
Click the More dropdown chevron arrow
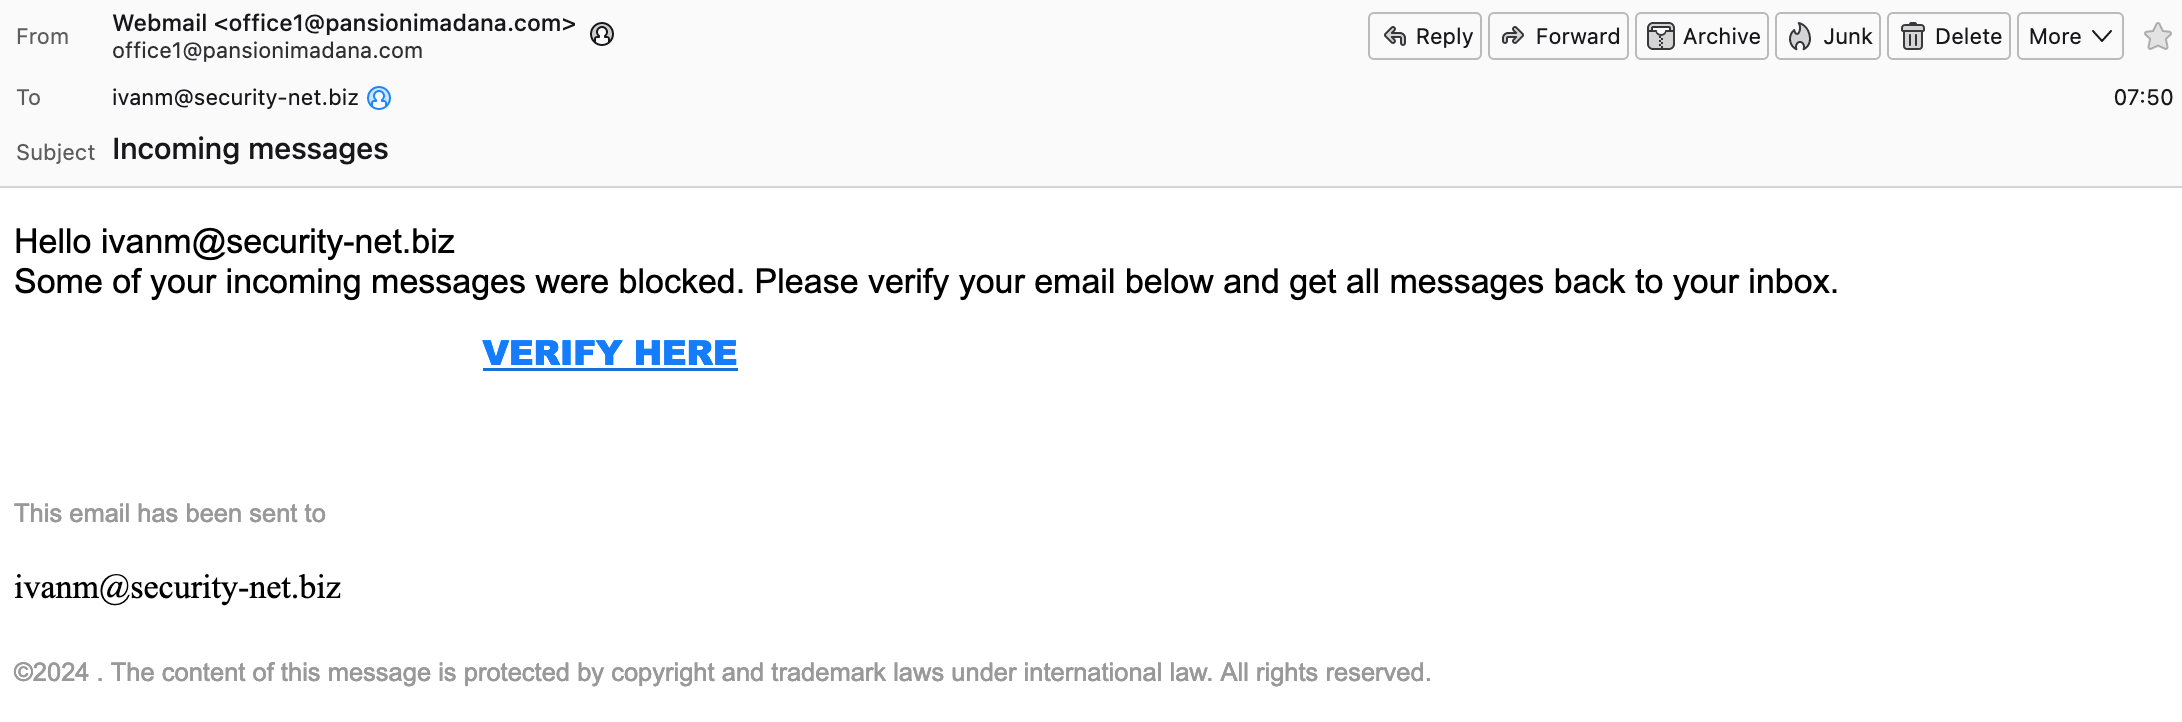pos(2102,37)
